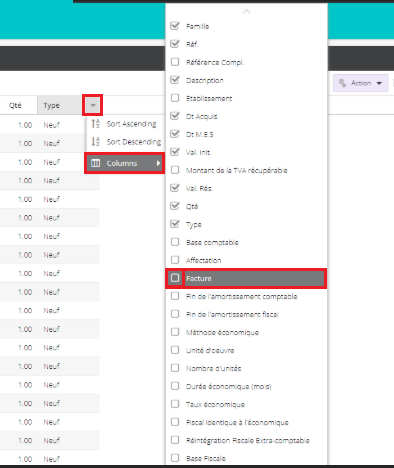This screenshot has height=468, width=394.
Task: Uncheck the Dt Acquis. column checkbox
Action: 175,116
